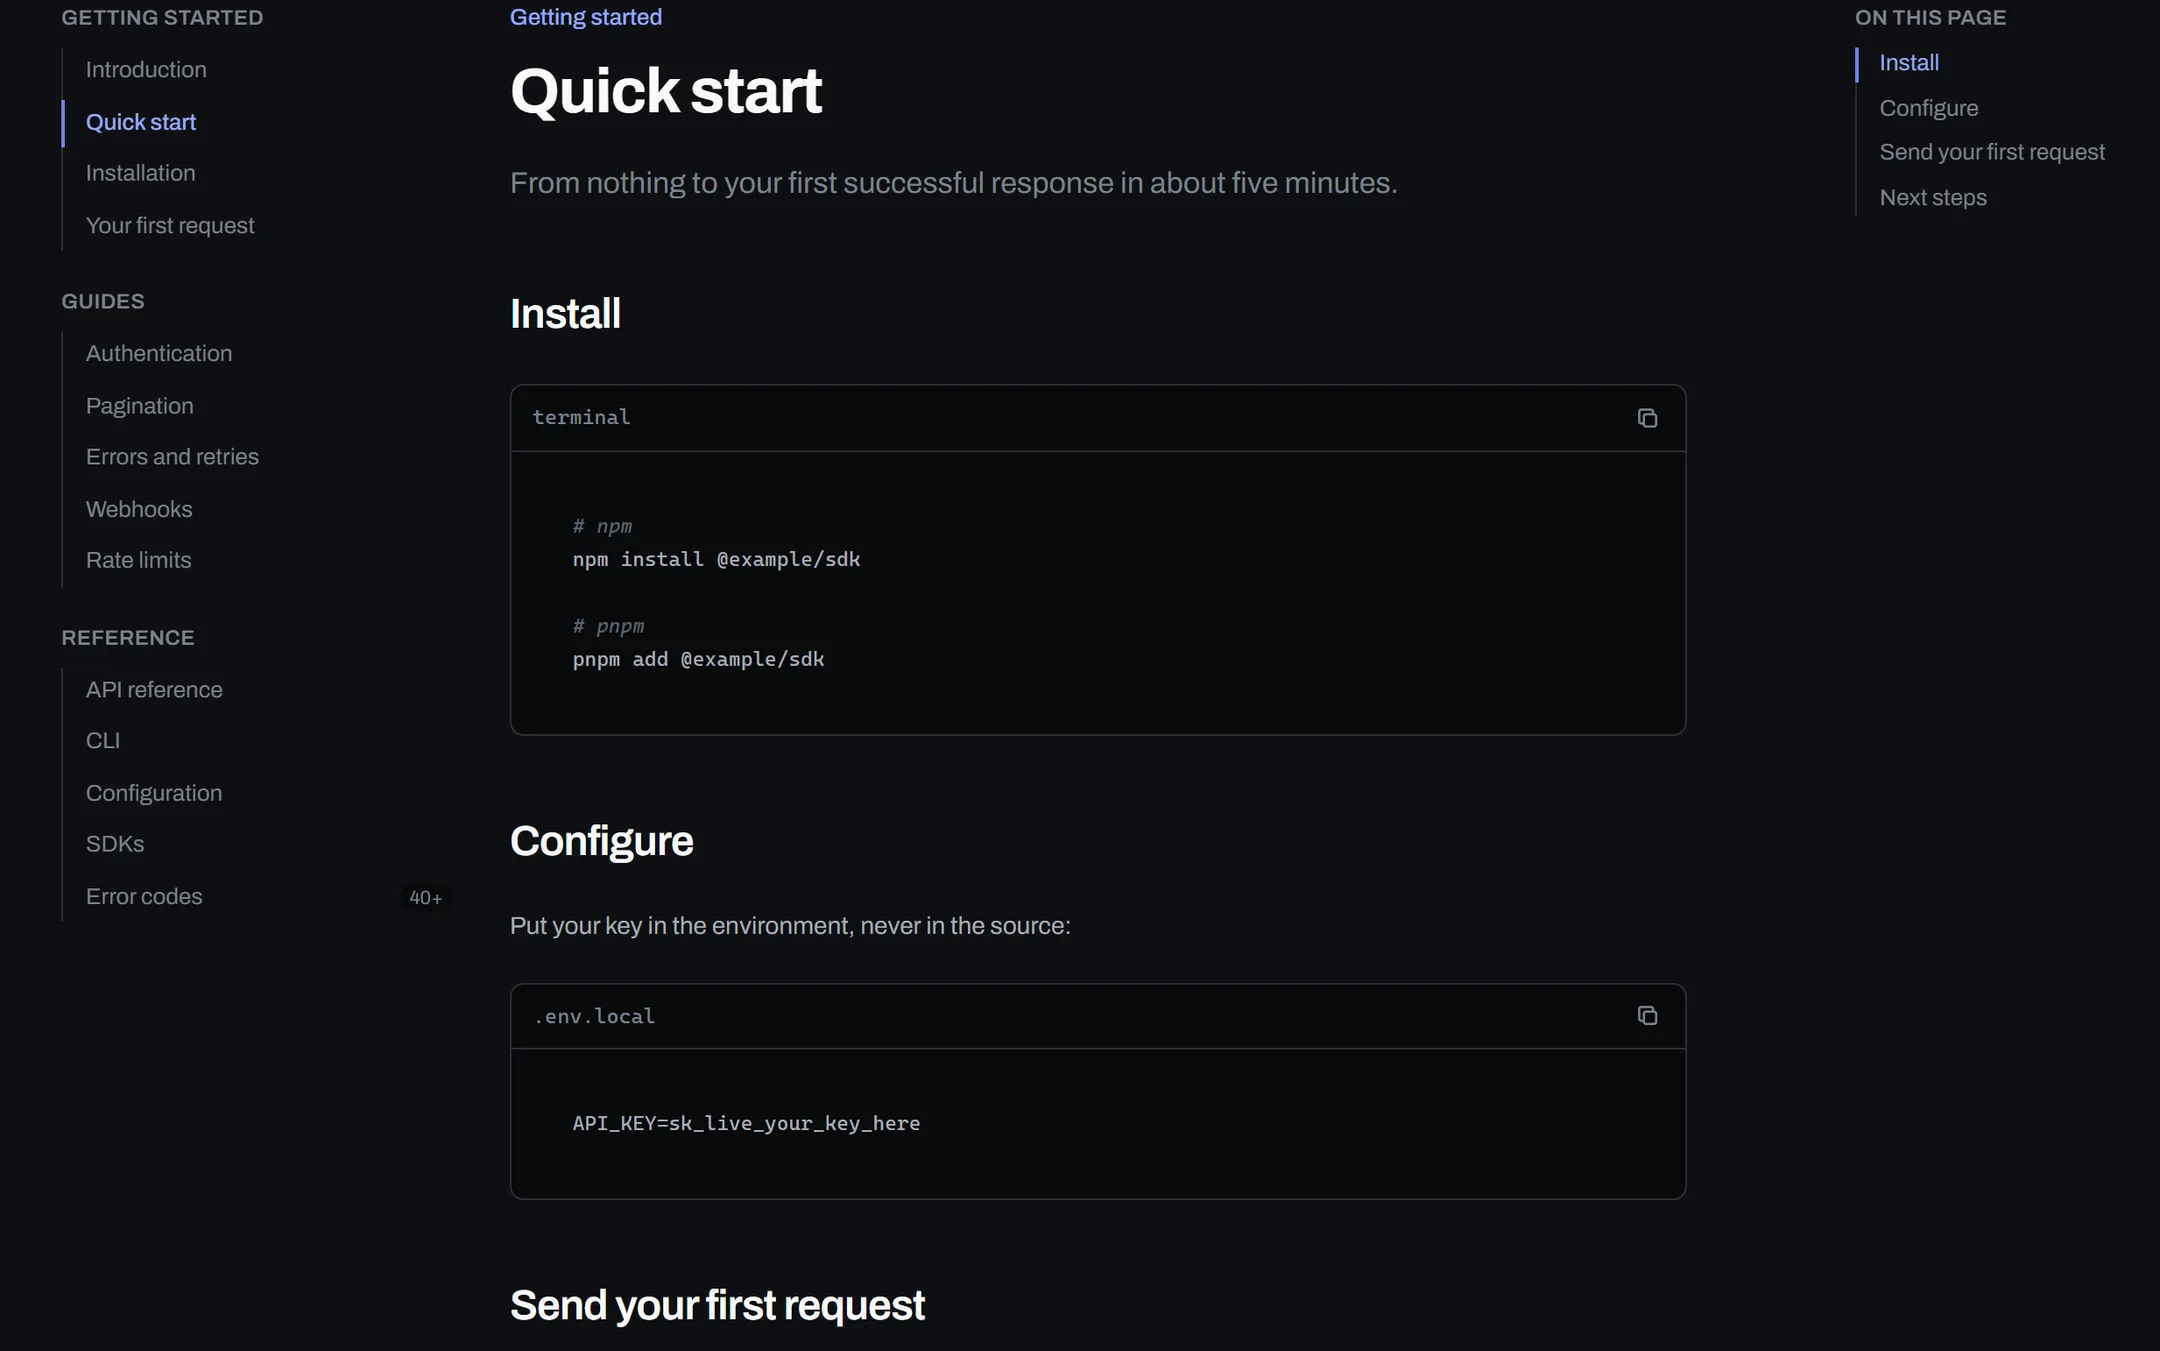Image resolution: width=2160 pixels, height=1351 pixels.
Task: Open the Authentication guide
Action: (x=159, y=354)
